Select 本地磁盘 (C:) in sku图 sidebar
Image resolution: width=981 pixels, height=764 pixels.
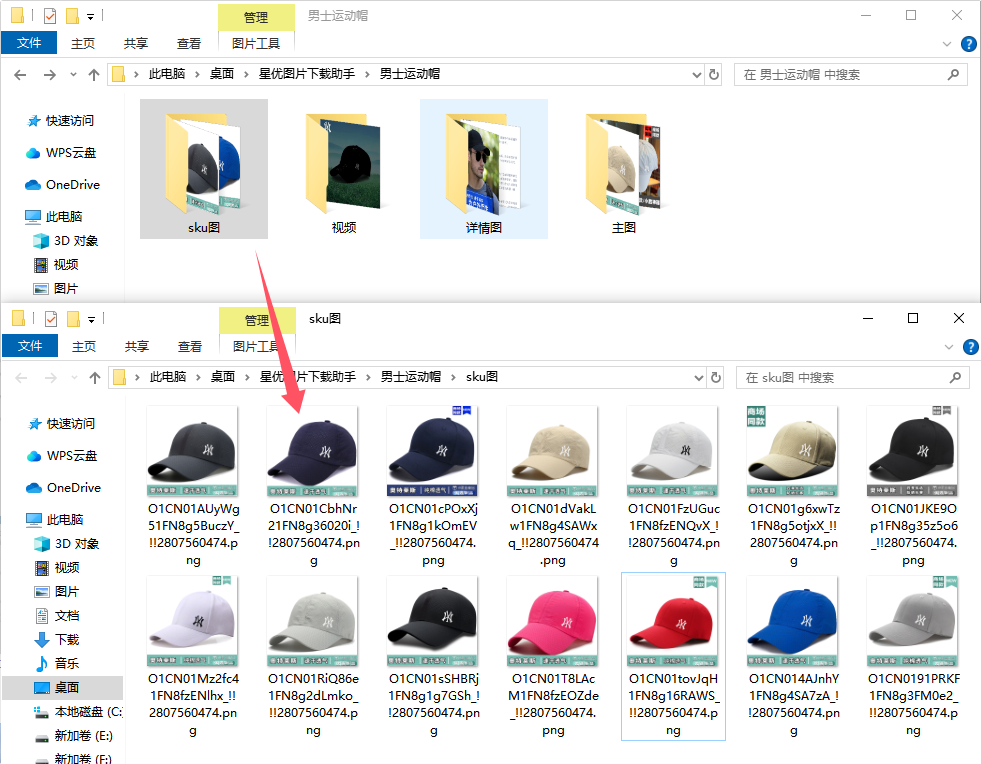[78, 711]
